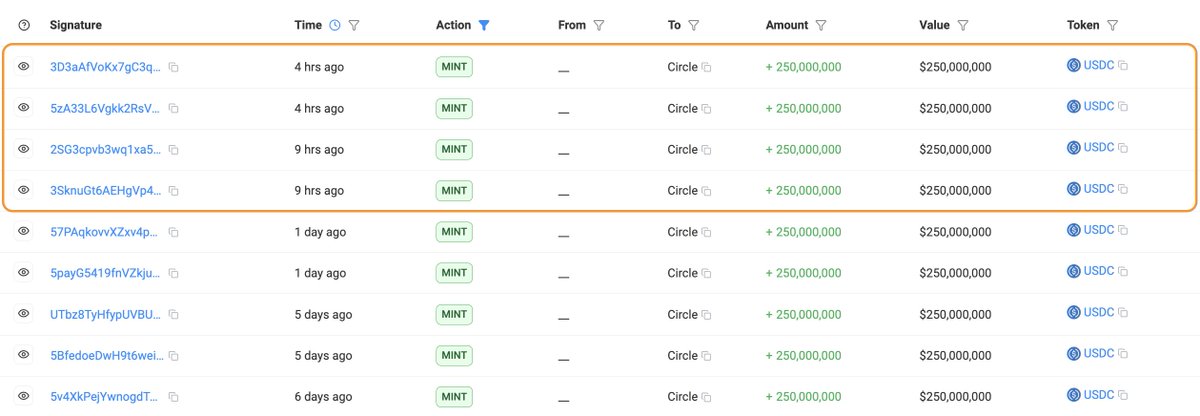Copy Circle address in 5payG5419fnVZkju row
1200x416 pixels.
point(706,273)
